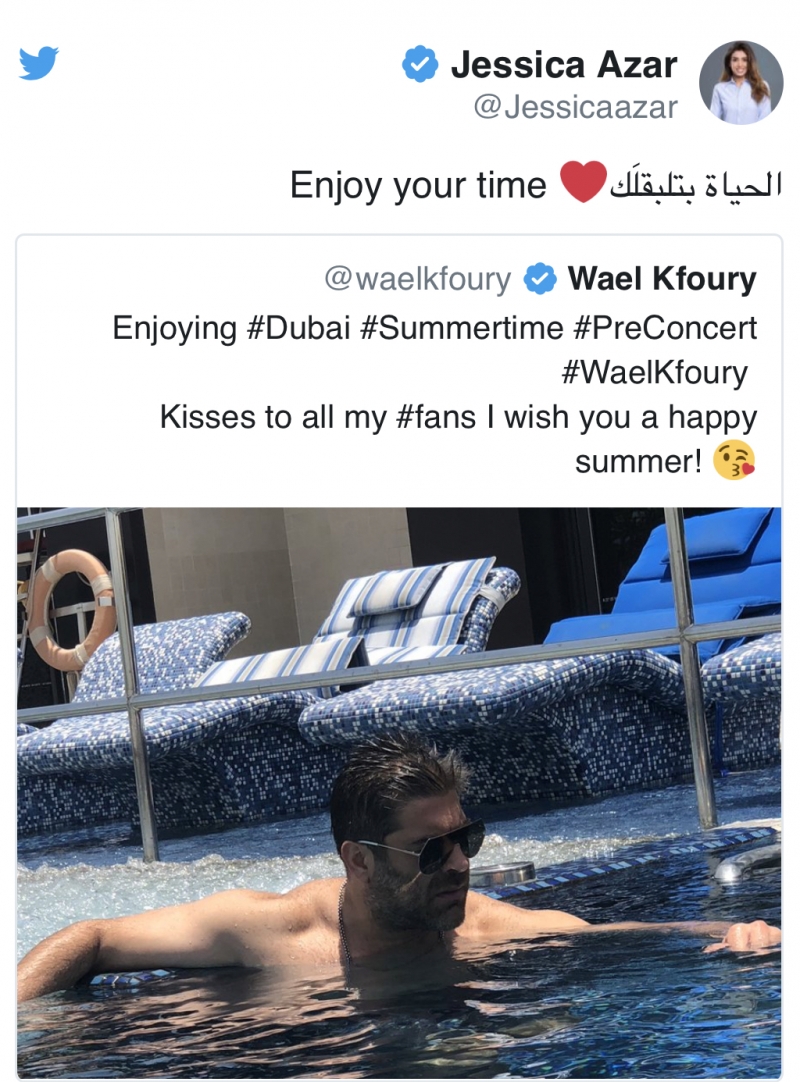Open the Jessica Azar display name
The image size is (800, 1082).
[x=563, y=65]
